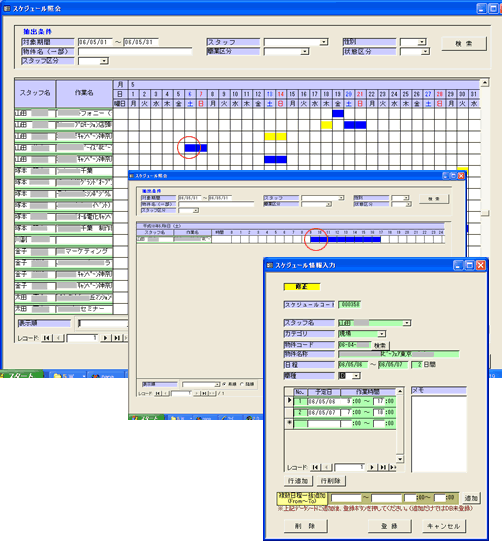This screenshot has height=541, width=502.
Task: Go to next record in schedule input dialog
Action: [372, 467]
